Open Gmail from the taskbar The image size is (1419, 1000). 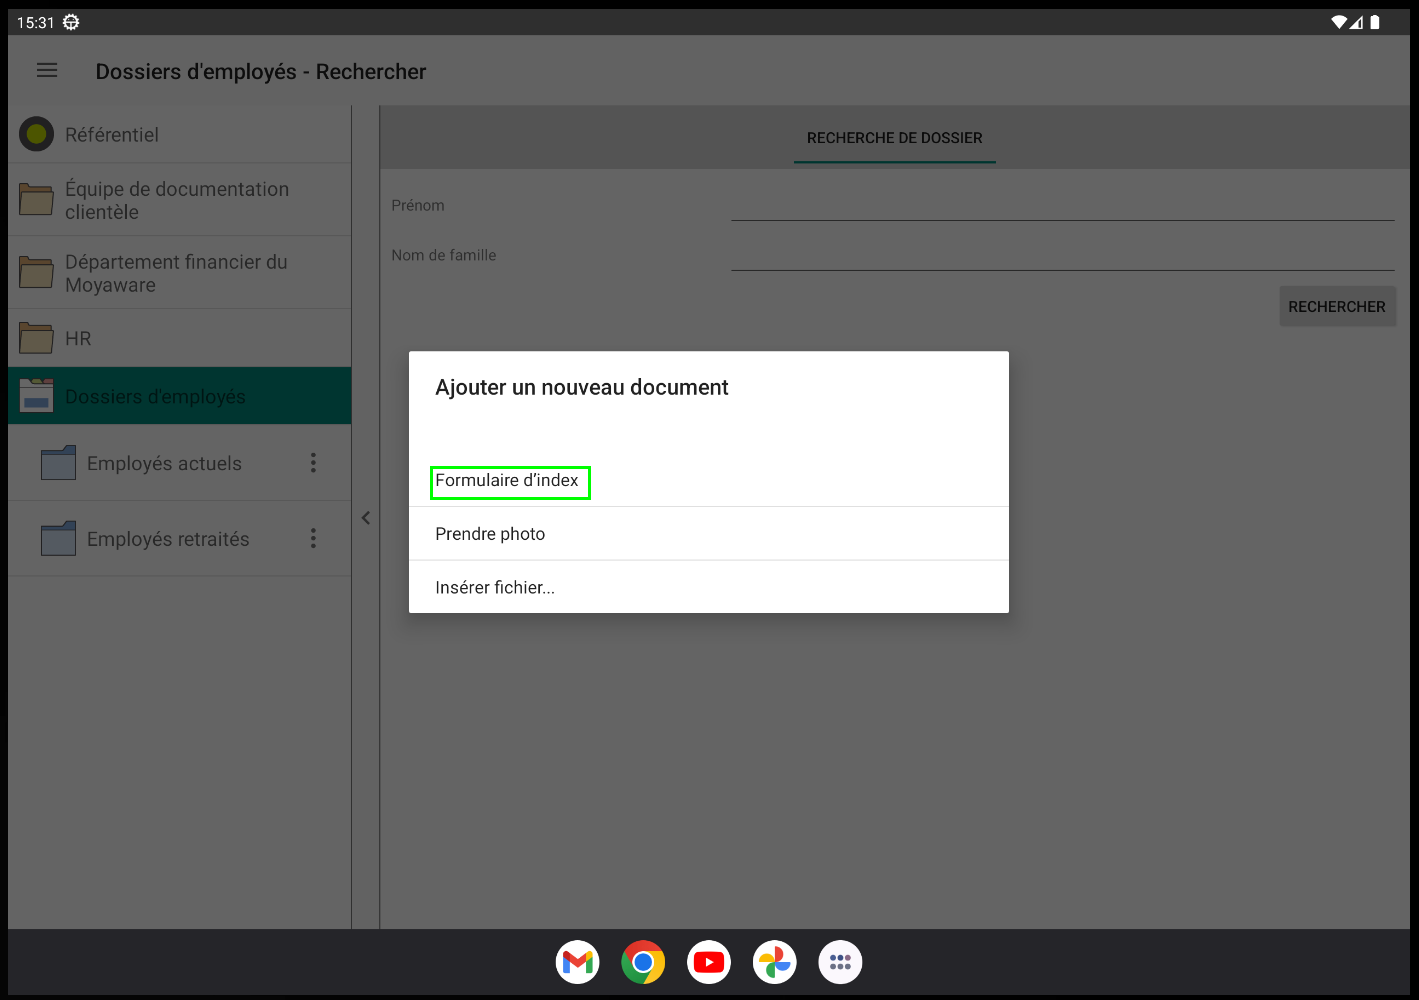coord(578,962)
